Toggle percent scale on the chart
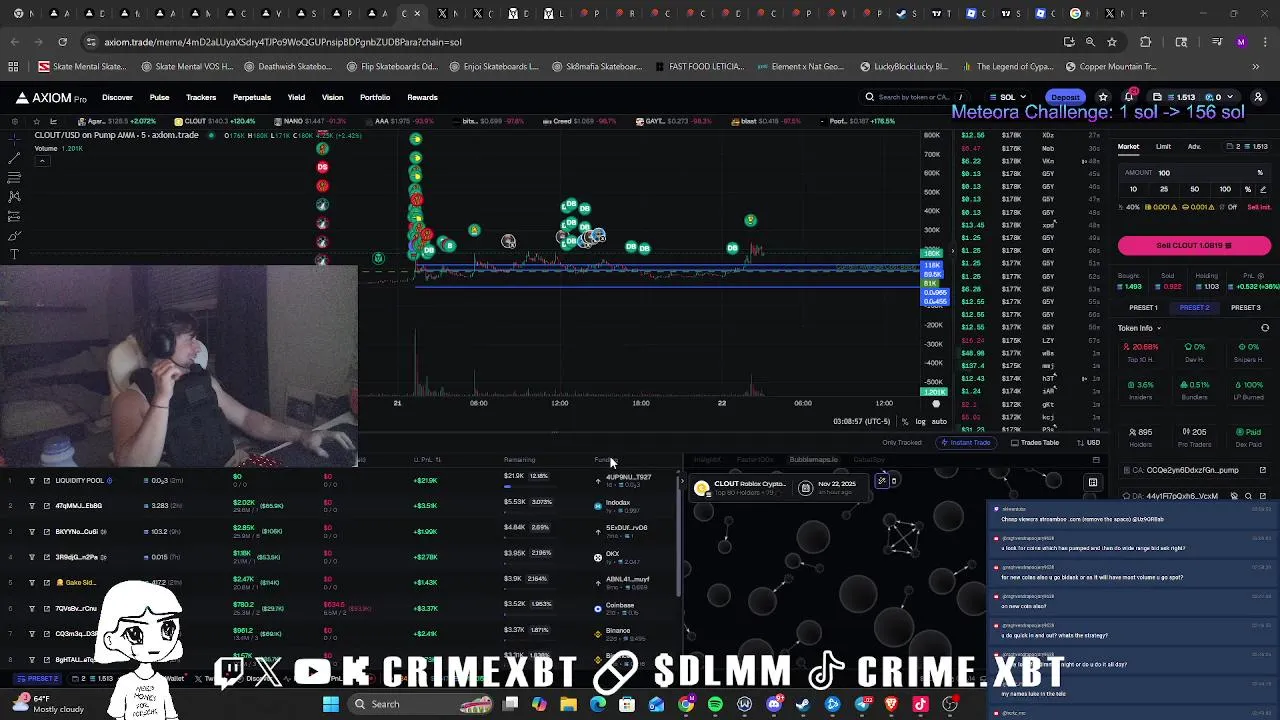1280x720 pixels. pos(905,421)
